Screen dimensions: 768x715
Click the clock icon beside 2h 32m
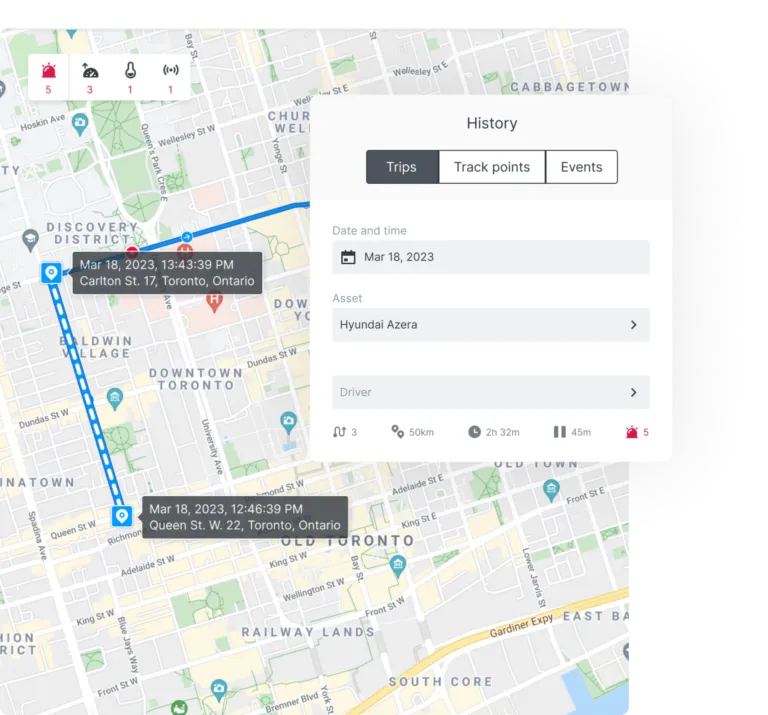(474, 431)
